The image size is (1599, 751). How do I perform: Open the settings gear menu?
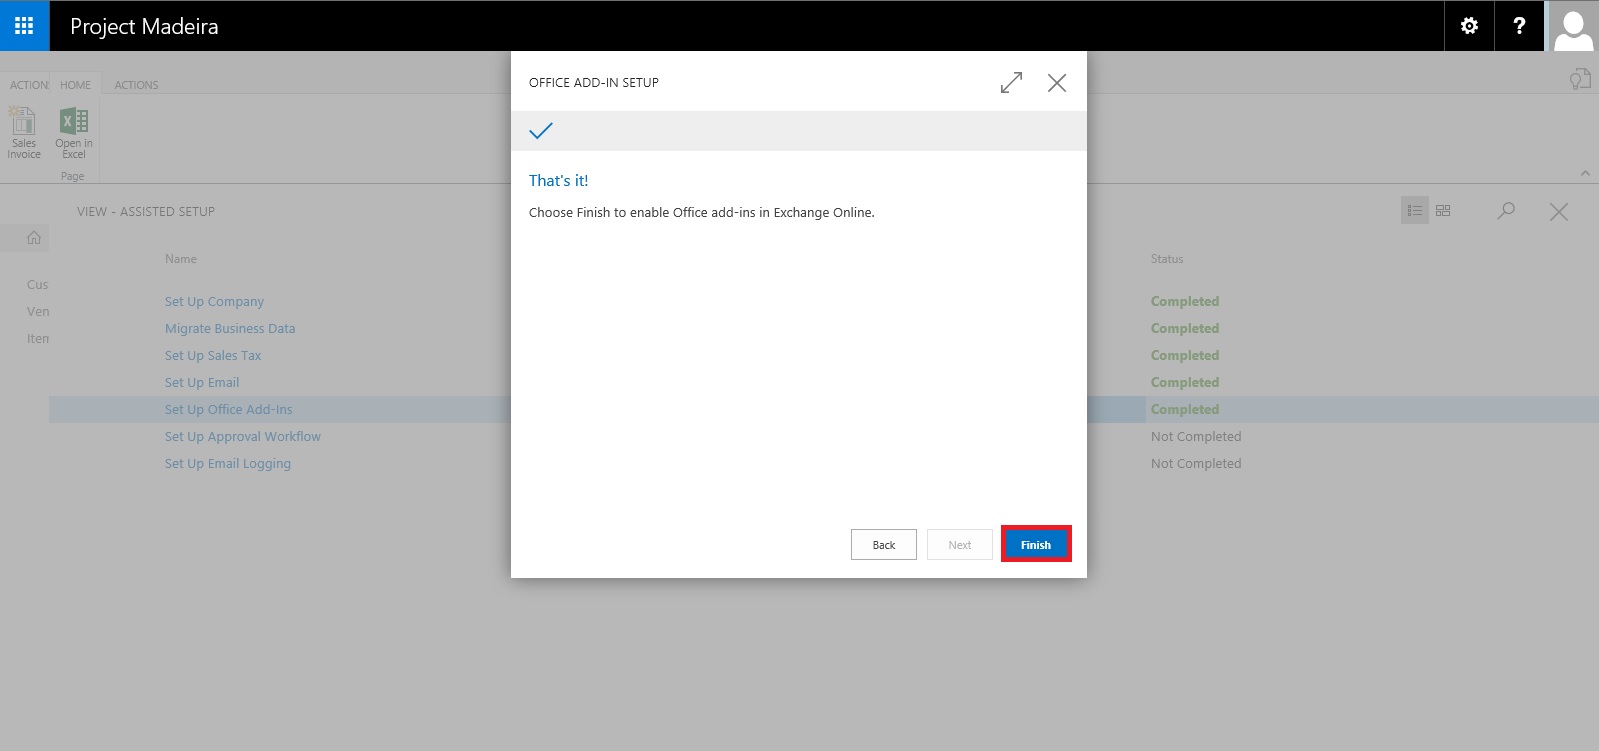pyautogui.click(x=1469, y=26)
